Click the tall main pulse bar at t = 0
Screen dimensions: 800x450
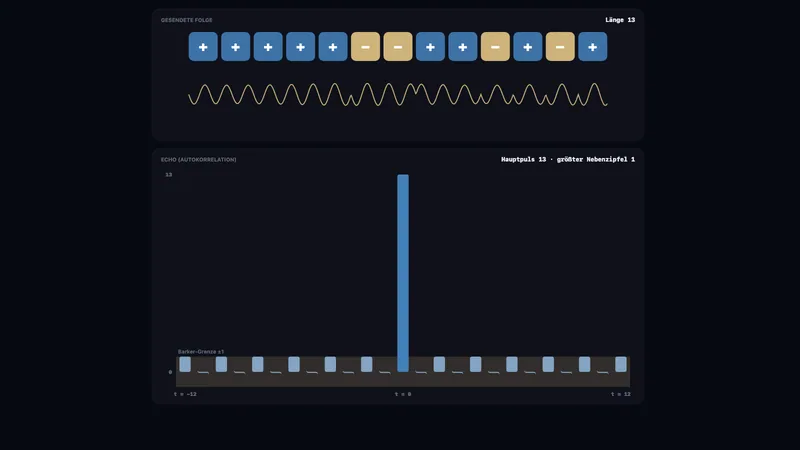(403, 273)
